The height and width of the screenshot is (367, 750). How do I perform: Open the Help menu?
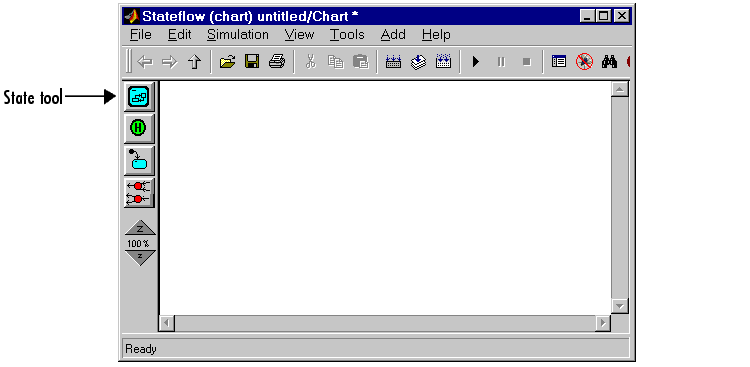tap(436, 35)
